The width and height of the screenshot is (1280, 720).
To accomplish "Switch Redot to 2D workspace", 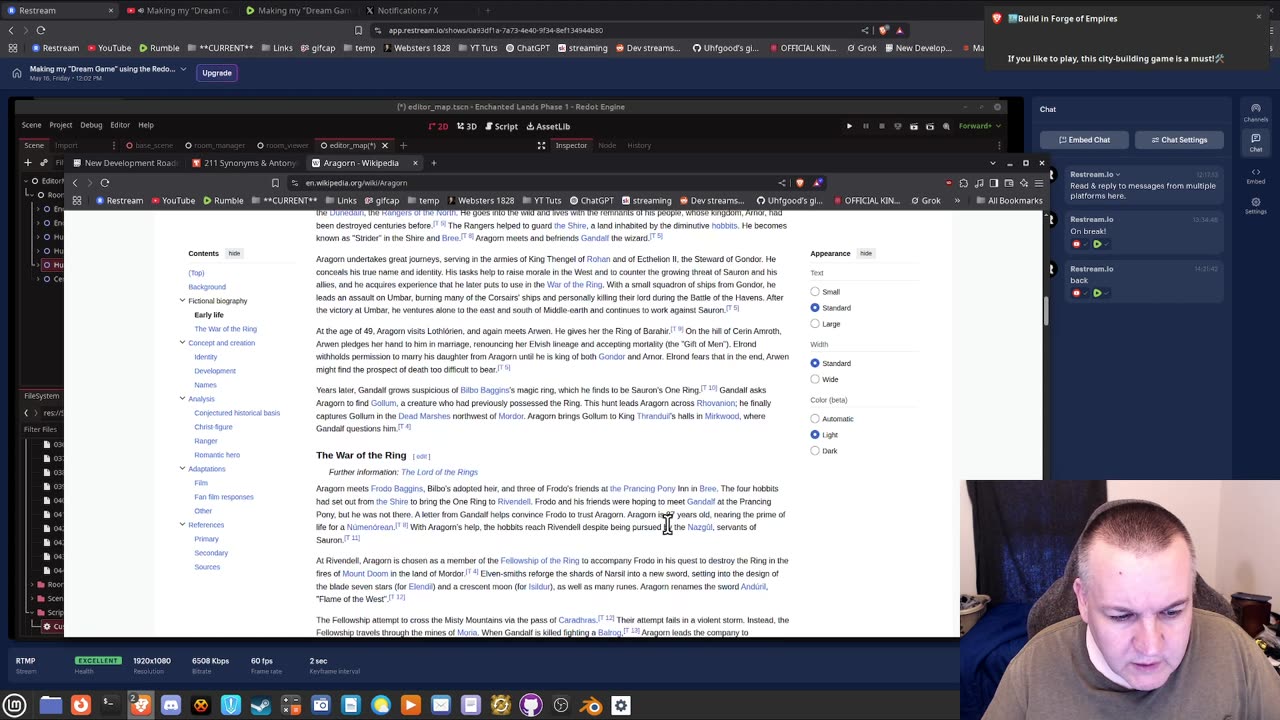I will click(x=438, y=126).
